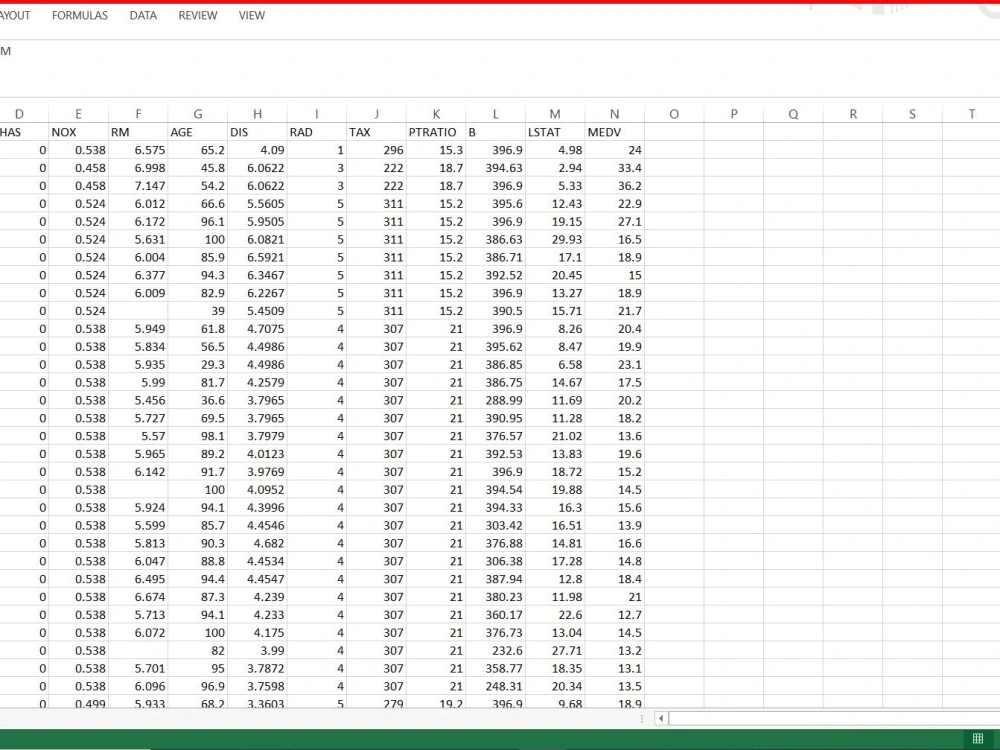Click the RM header cell
Screen dimensions: 1000x750
click(x=138, y=132)
